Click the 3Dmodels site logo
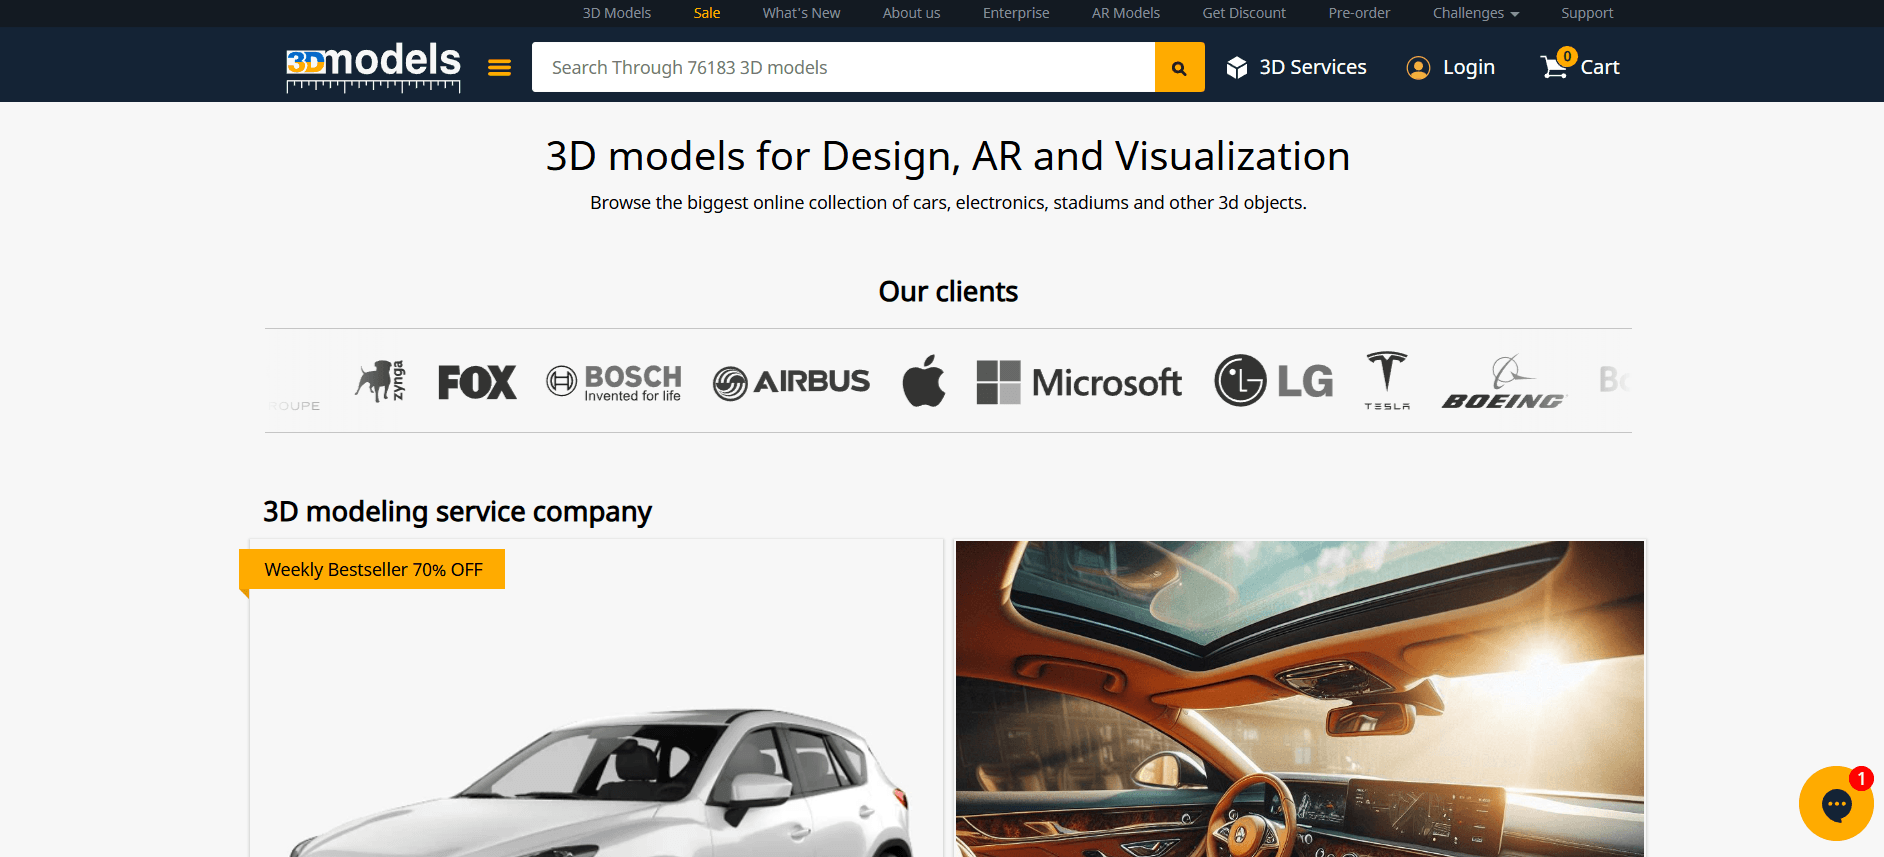This screenshot has height=857, width=1884. click(x=373, y=67)
